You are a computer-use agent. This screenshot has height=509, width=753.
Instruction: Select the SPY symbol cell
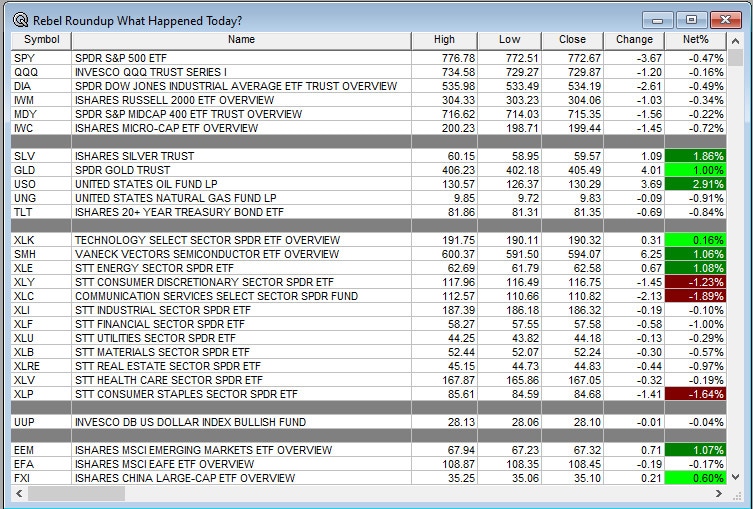[41, 58]
